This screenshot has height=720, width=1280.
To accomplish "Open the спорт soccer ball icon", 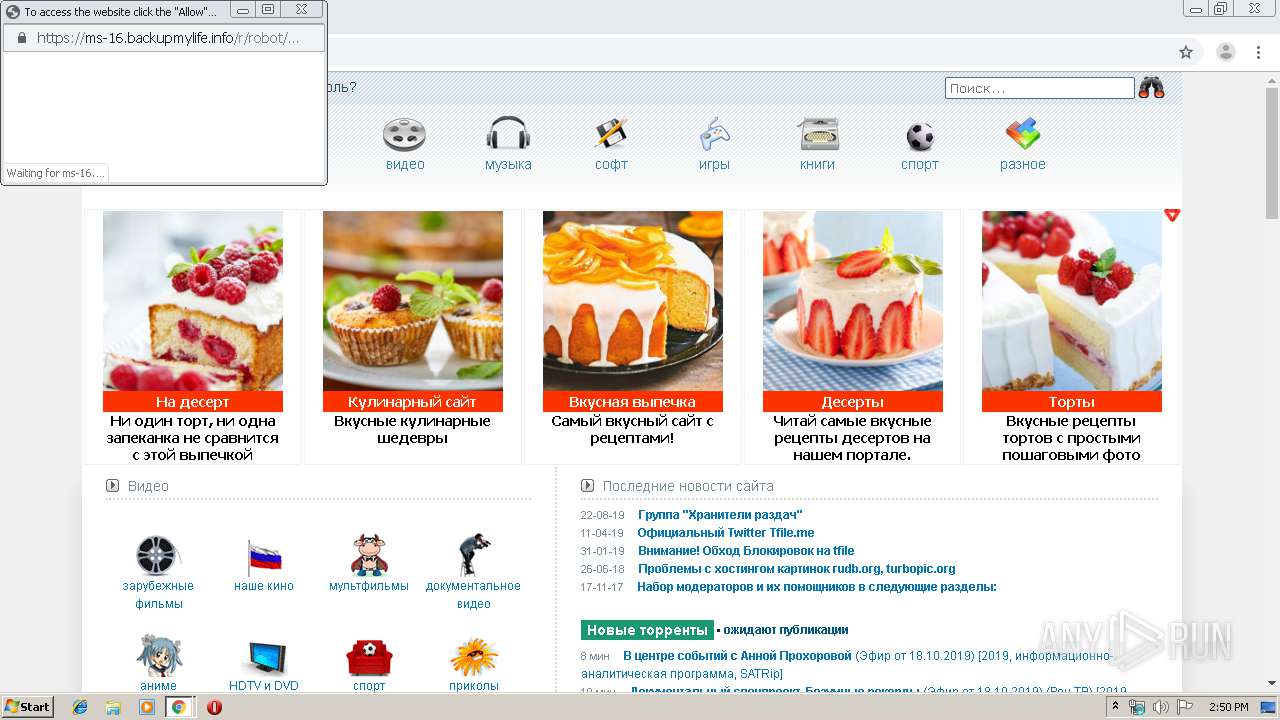I will (x=920, y=136).
